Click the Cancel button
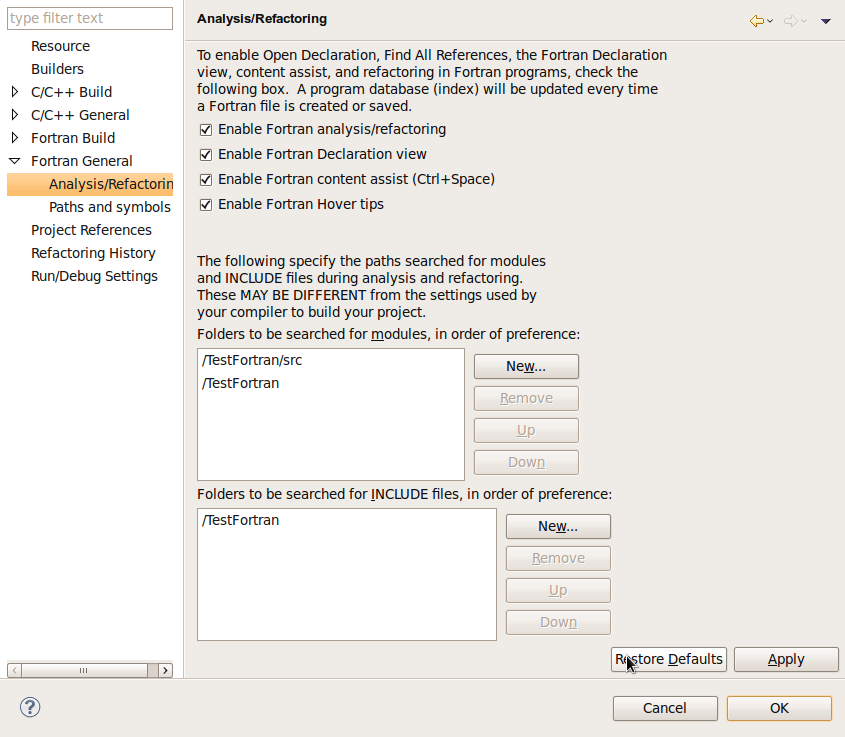This screenshot has height=737, width=845. [665, 708]
